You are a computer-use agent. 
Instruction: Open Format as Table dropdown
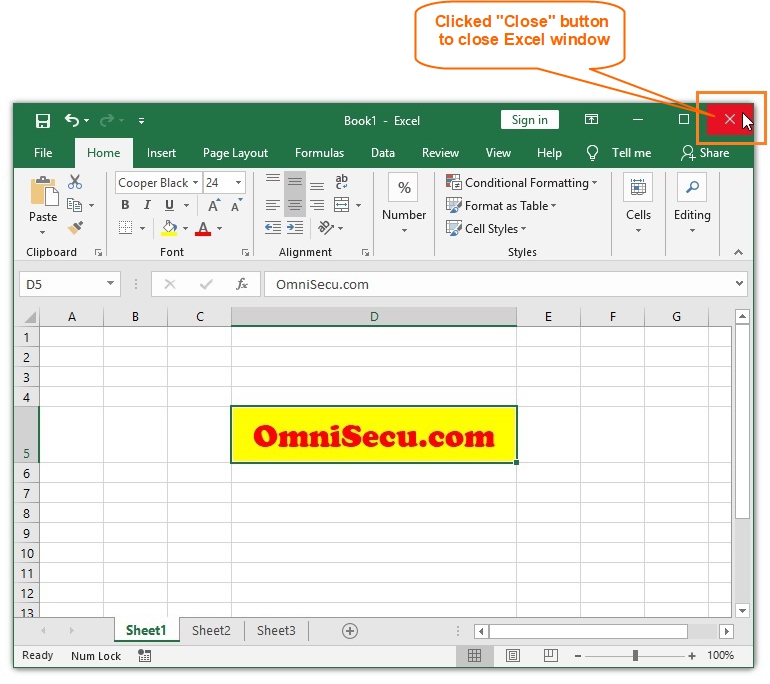[501, 206]
